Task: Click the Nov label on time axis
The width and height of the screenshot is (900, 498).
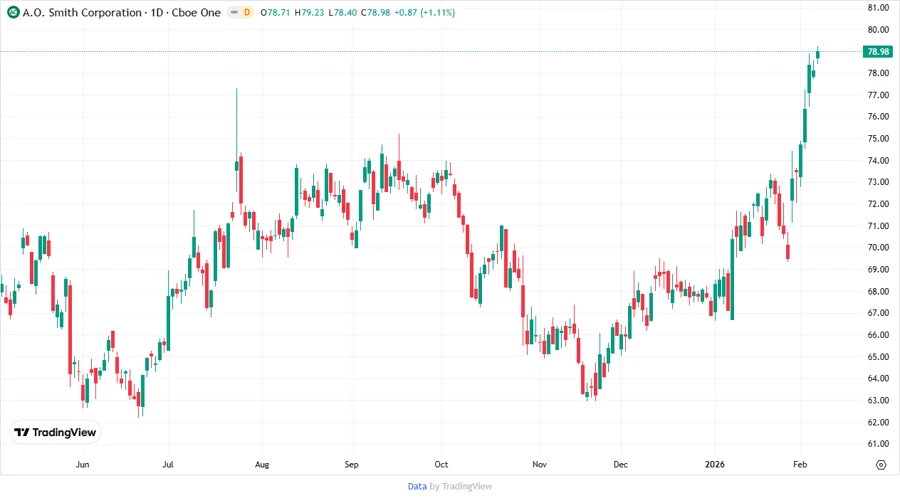Action: [540, 464]
